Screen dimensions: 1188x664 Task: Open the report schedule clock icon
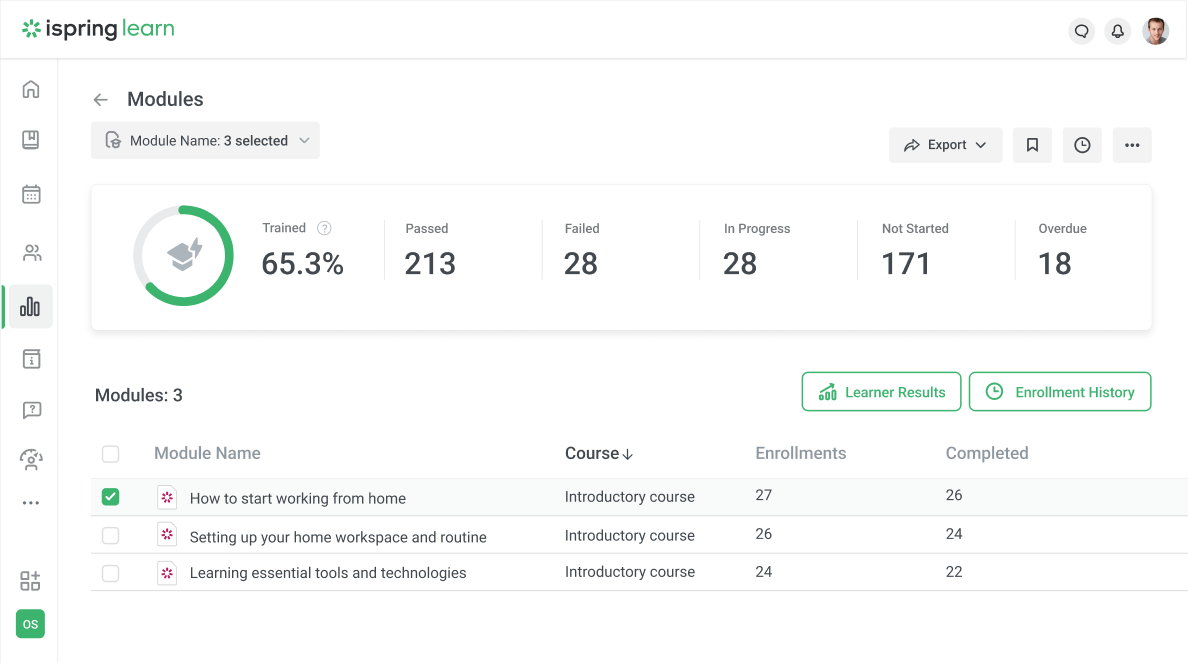coord(1082,145)
